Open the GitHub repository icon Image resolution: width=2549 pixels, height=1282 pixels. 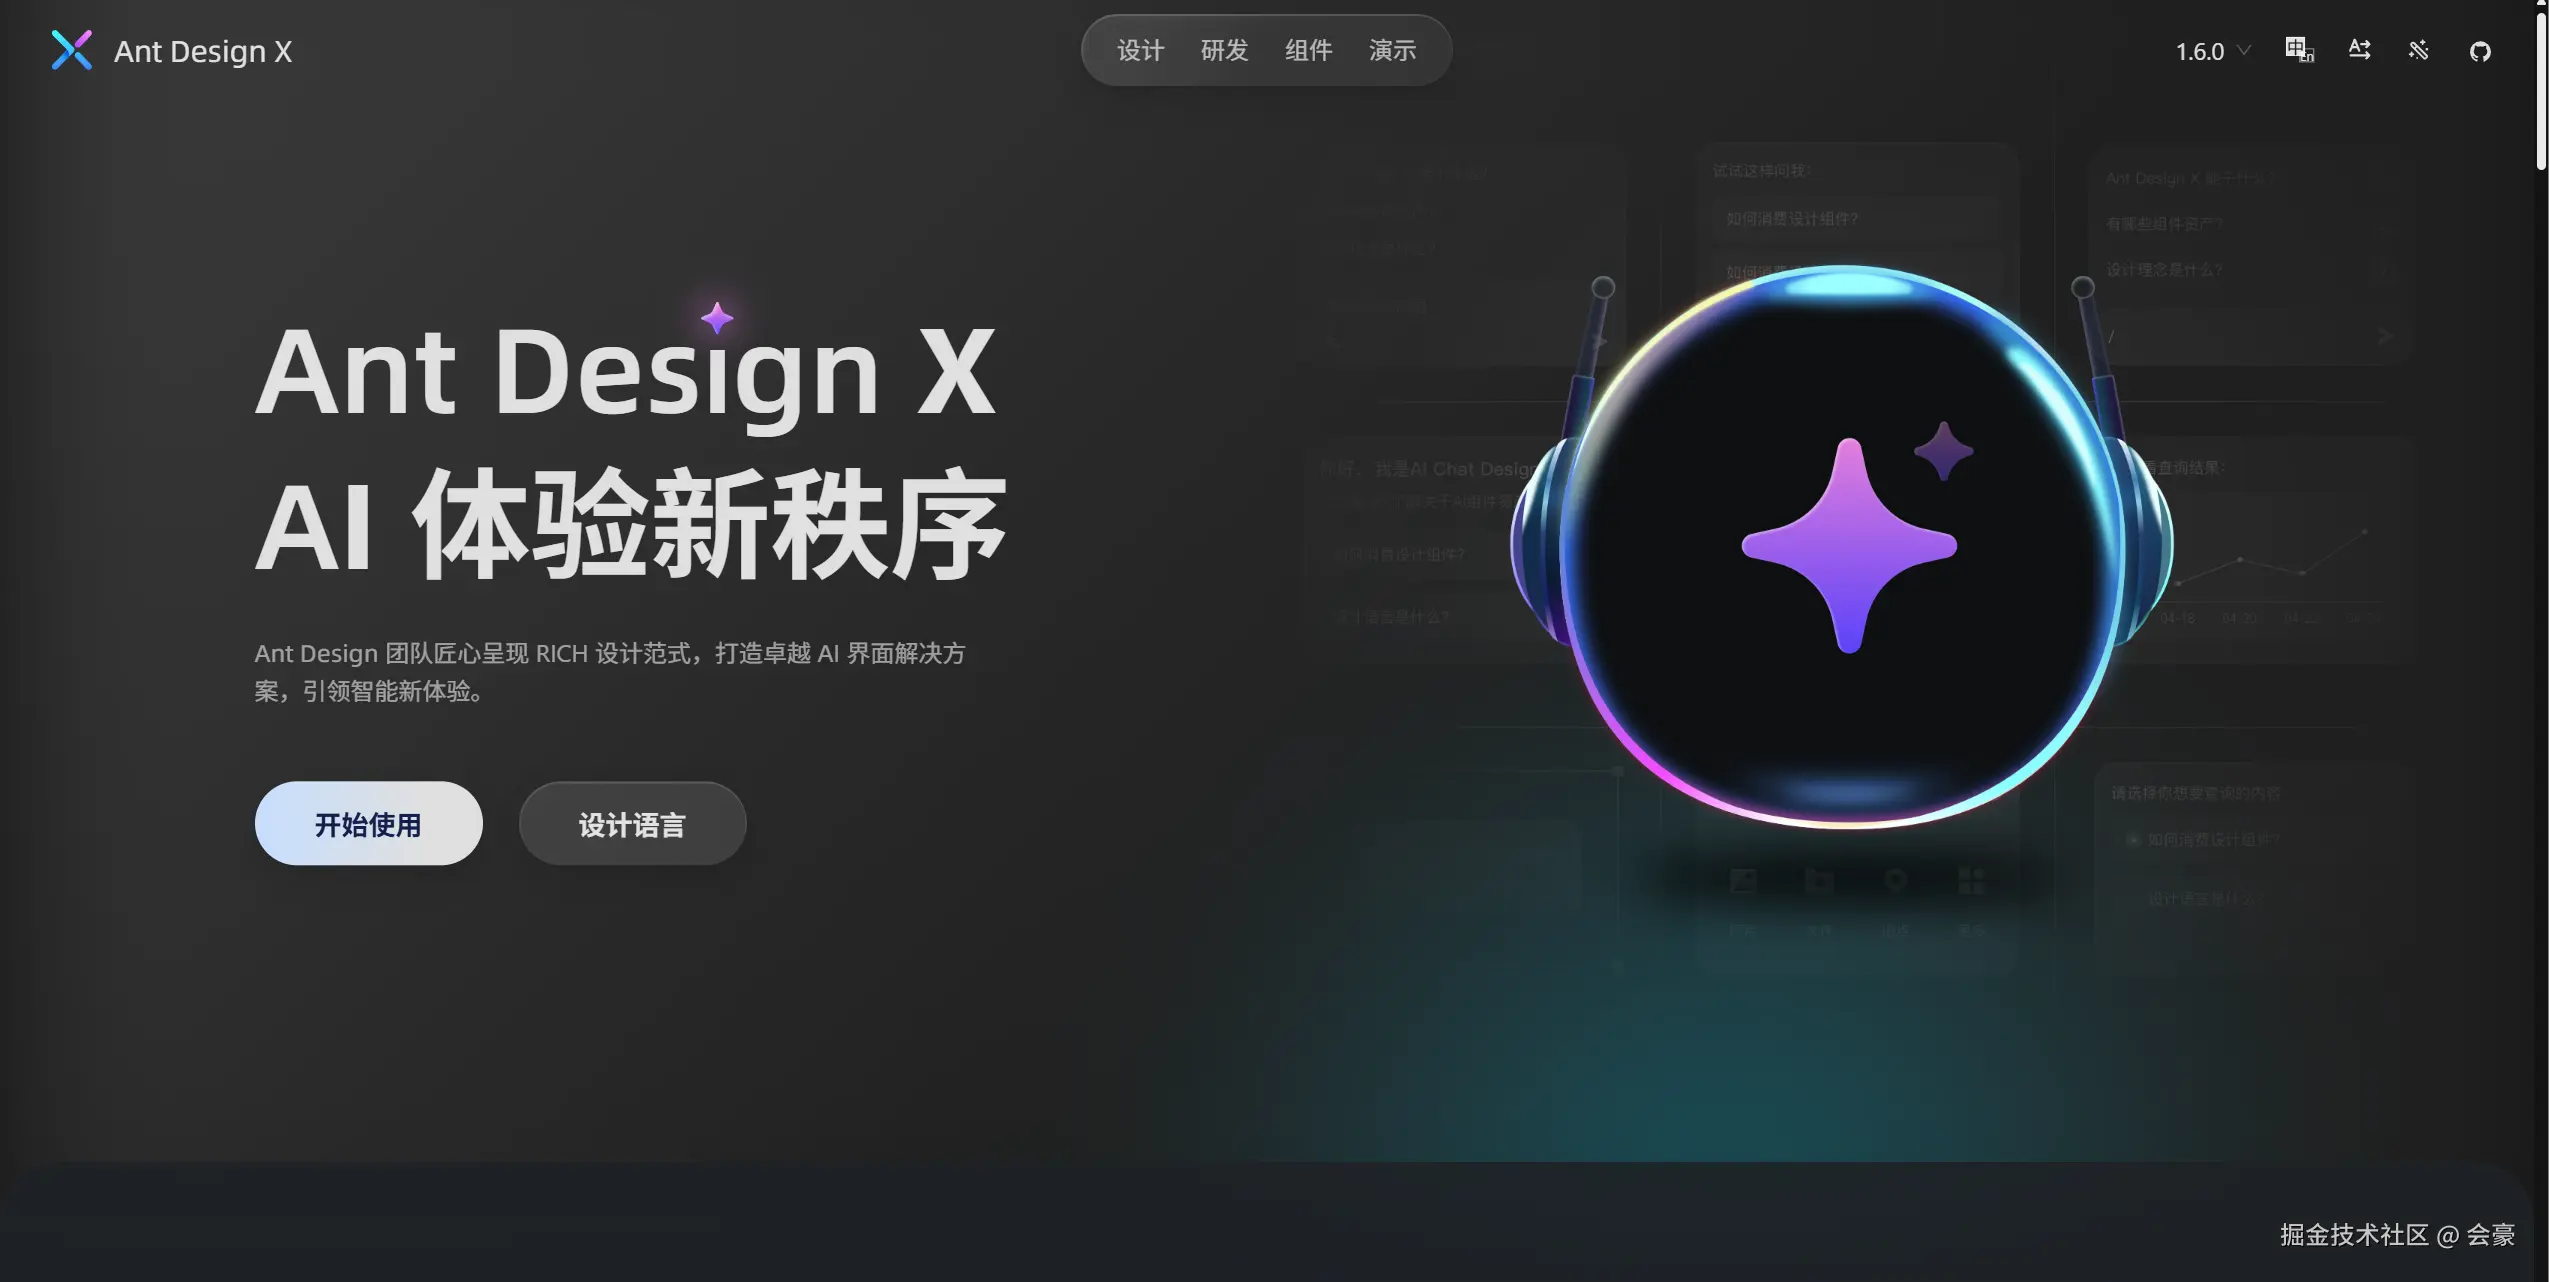[2480, 51]
